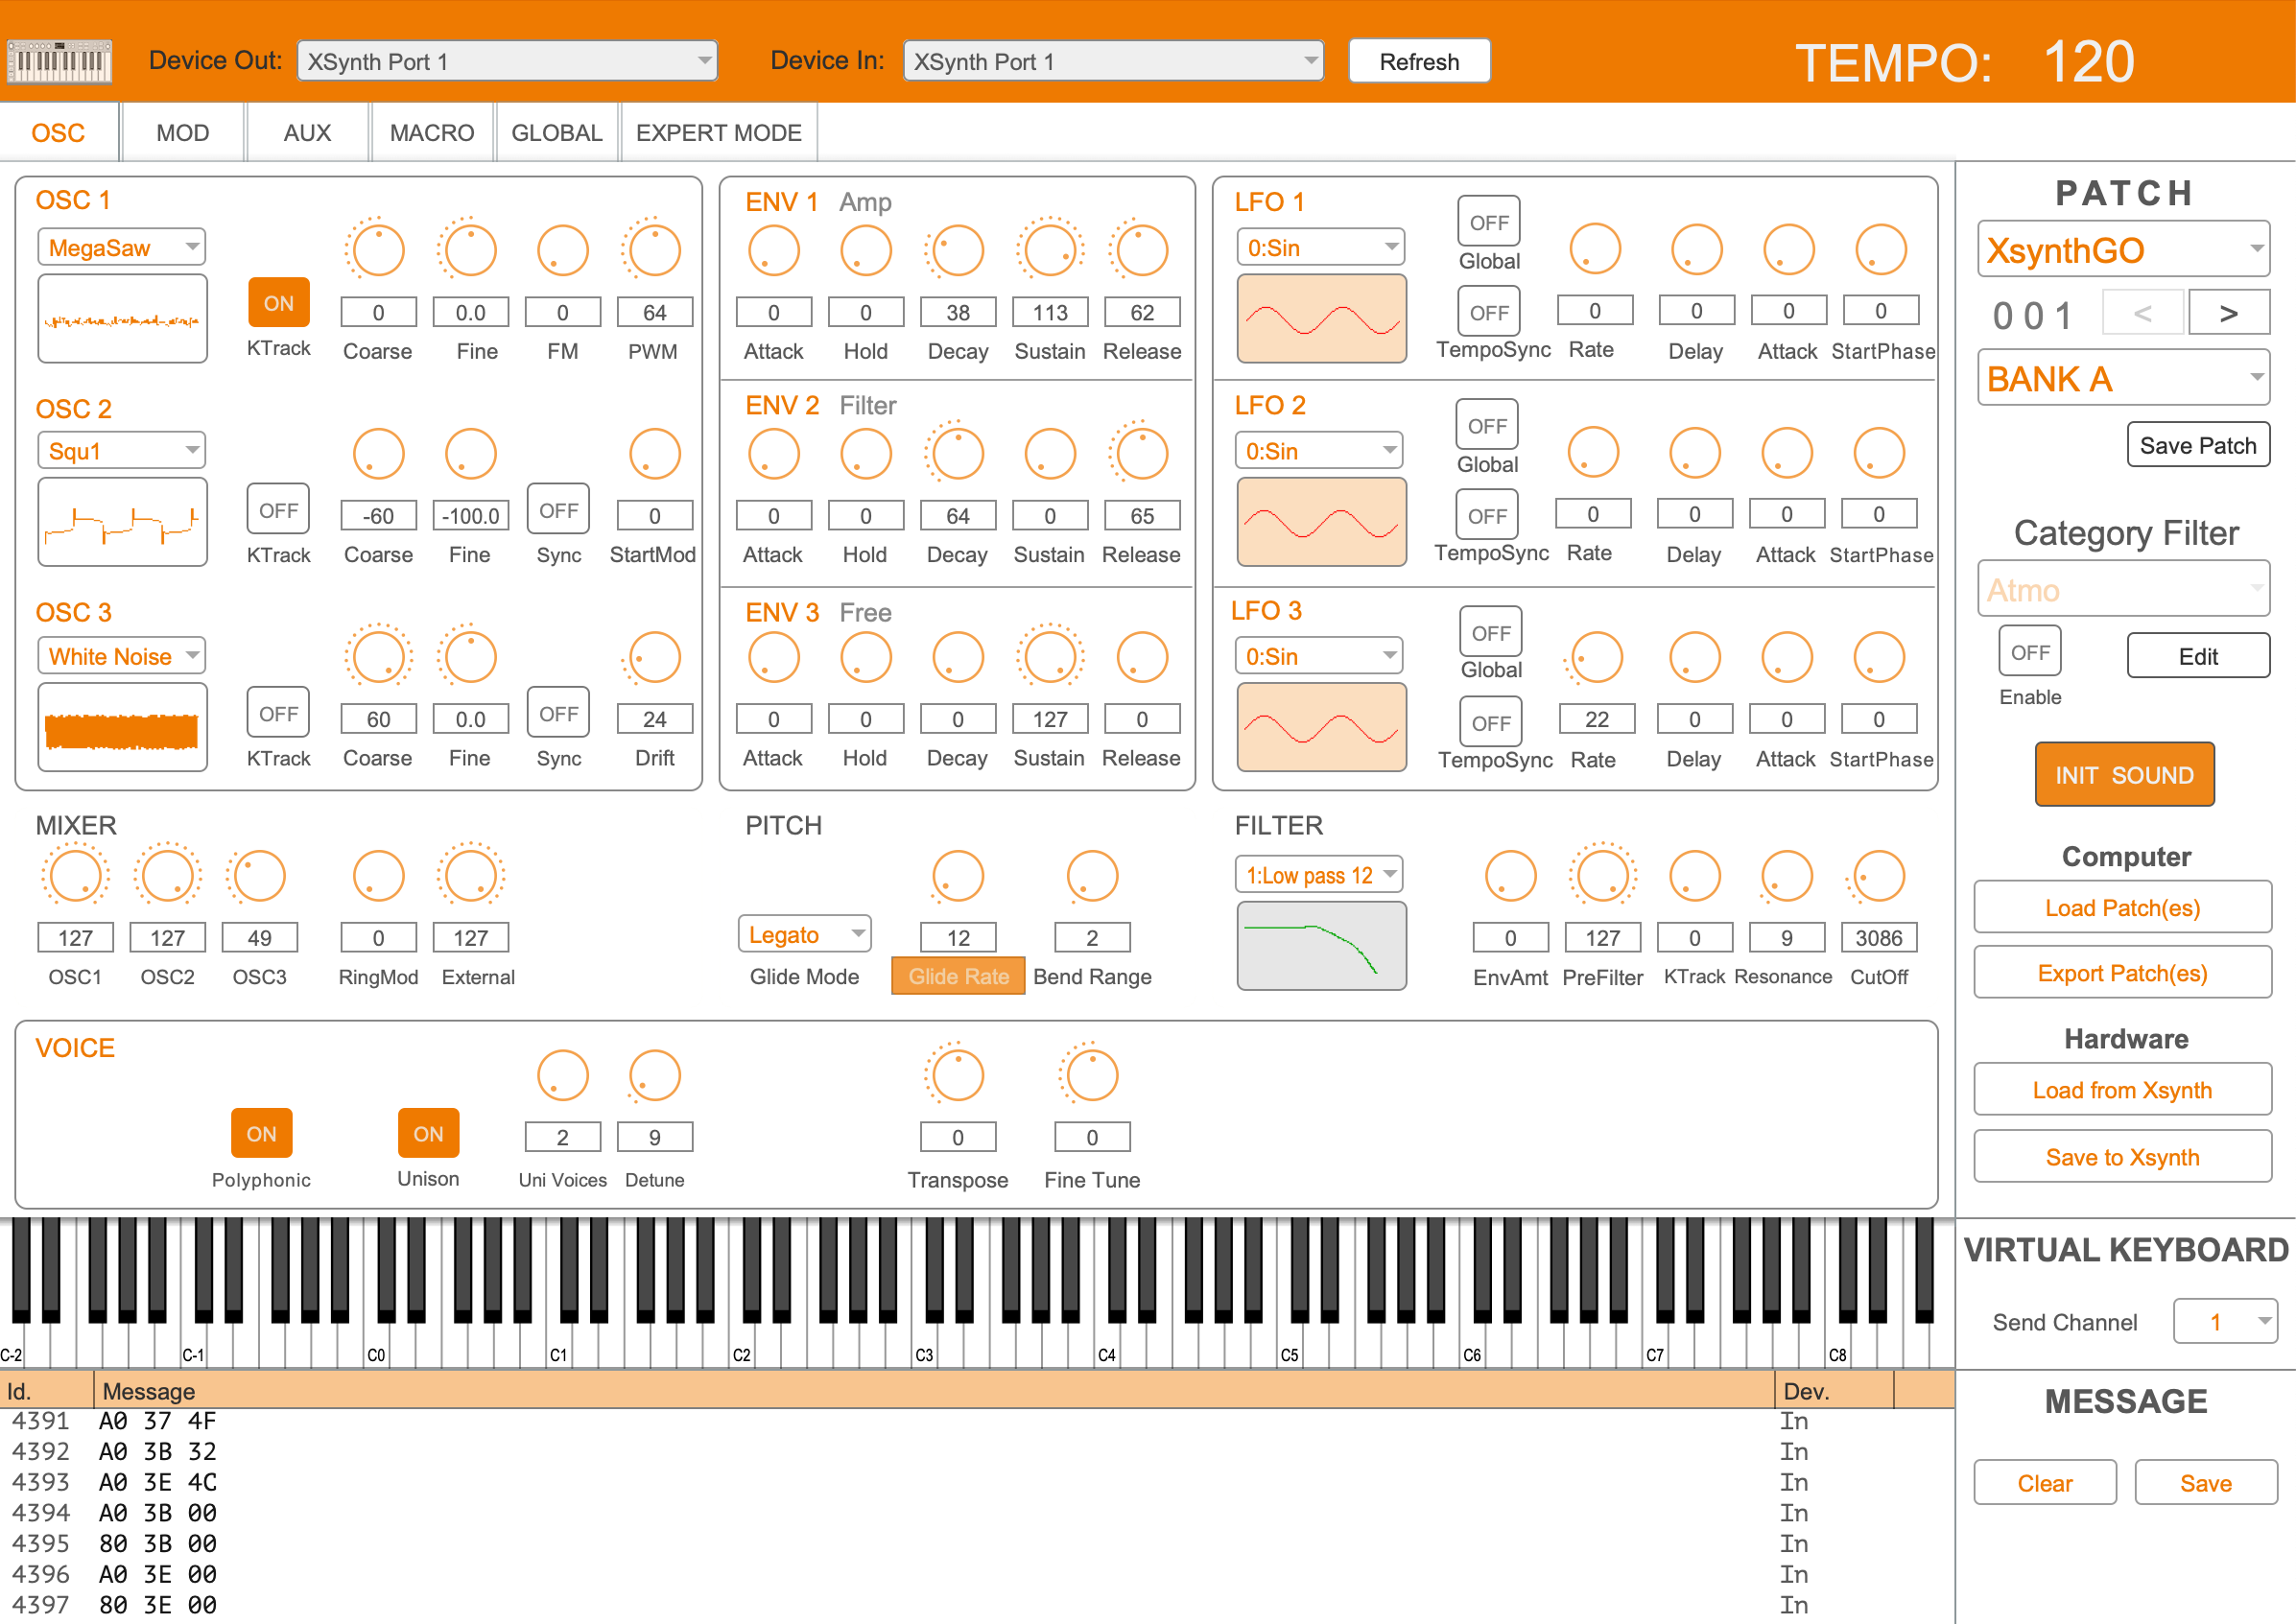This screenshot has width=2296, height=1624.
Task: Click the OSC 1 MegaSaw waveform display
Action: click(121, 318)
